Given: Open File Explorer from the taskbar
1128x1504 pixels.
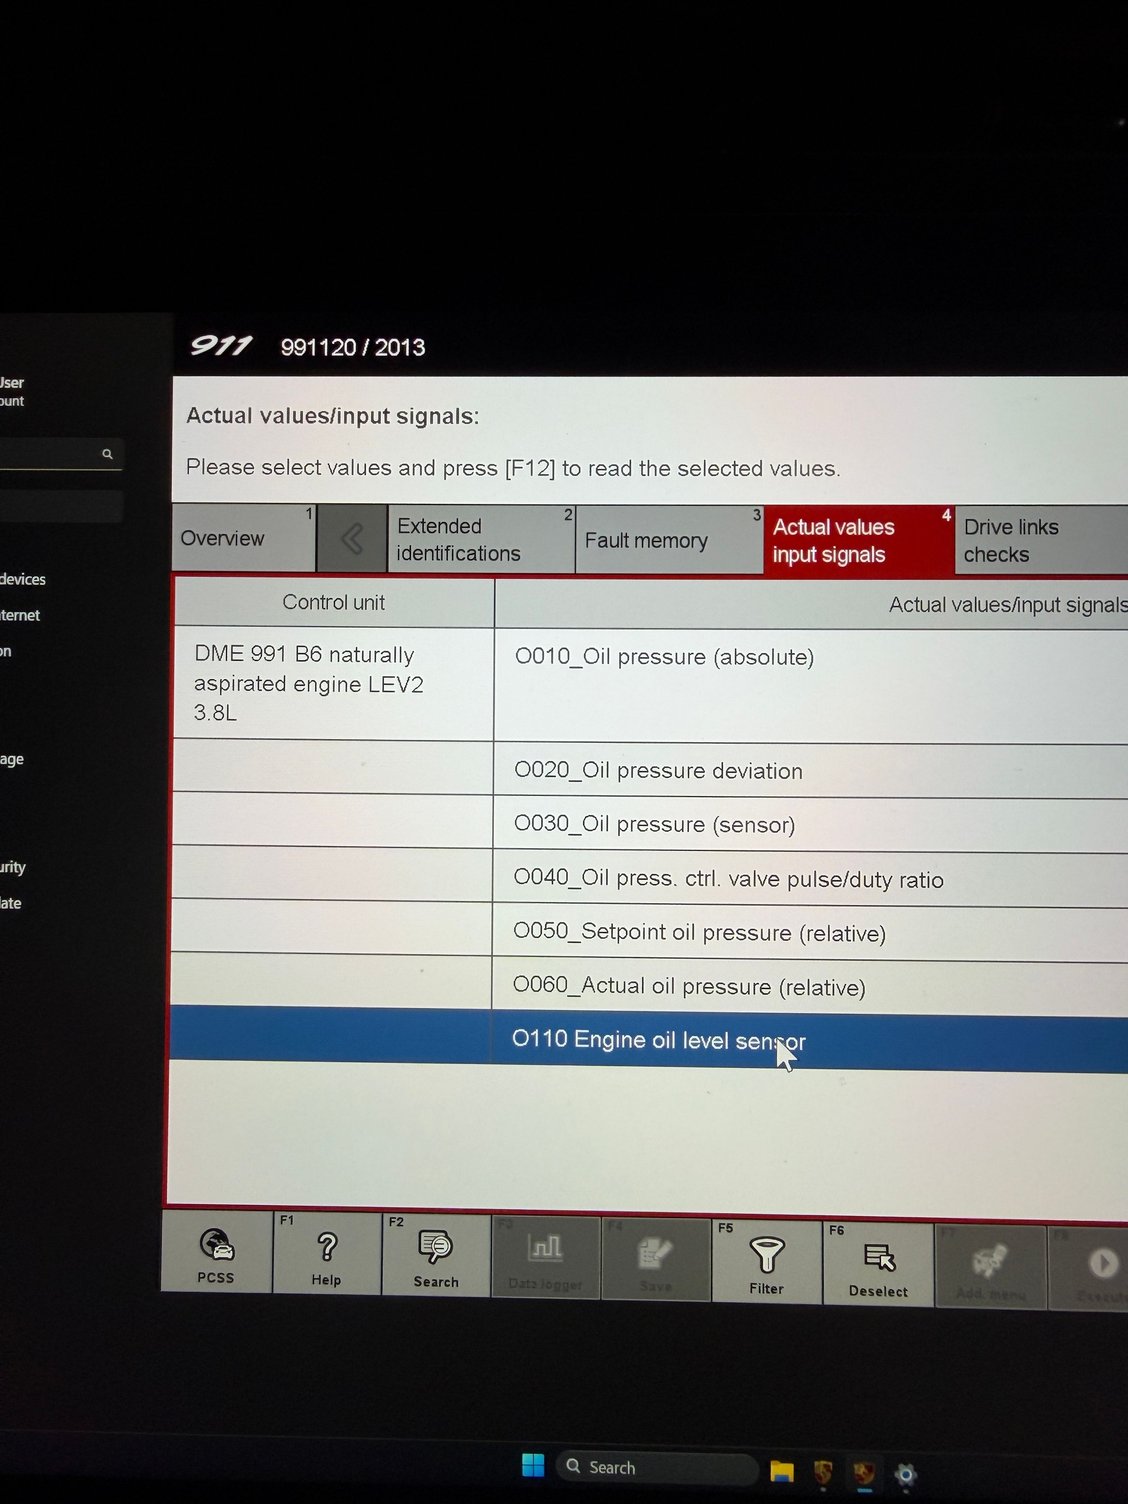Looking at the screenshot, I should pos(781,1471).
